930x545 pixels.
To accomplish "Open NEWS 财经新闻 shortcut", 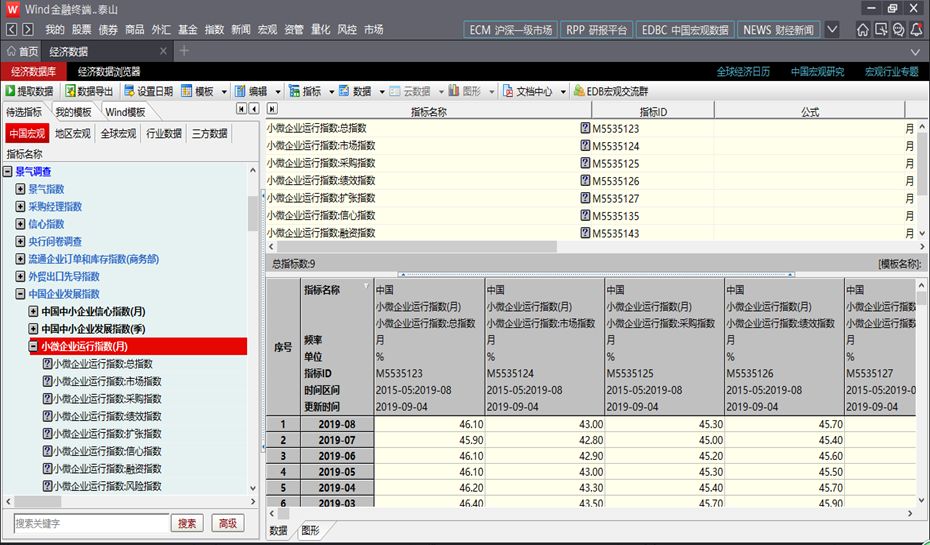I will [x=778, y=30].
